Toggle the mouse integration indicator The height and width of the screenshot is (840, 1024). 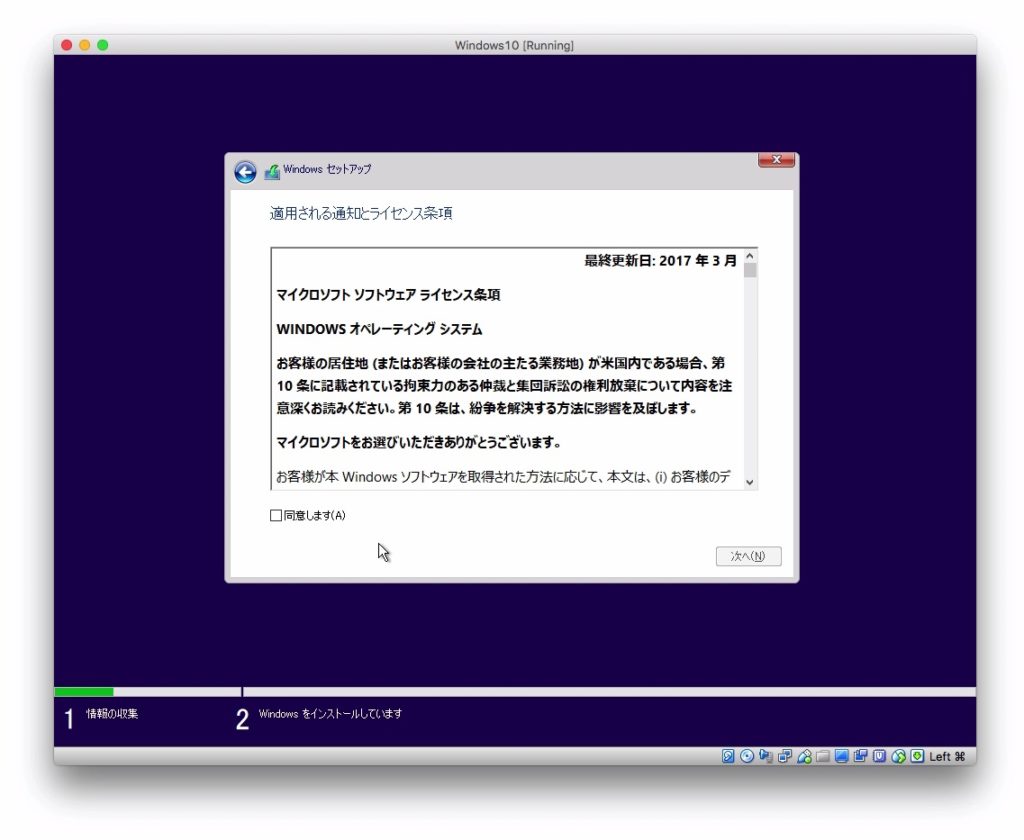[x=899, y=756]
